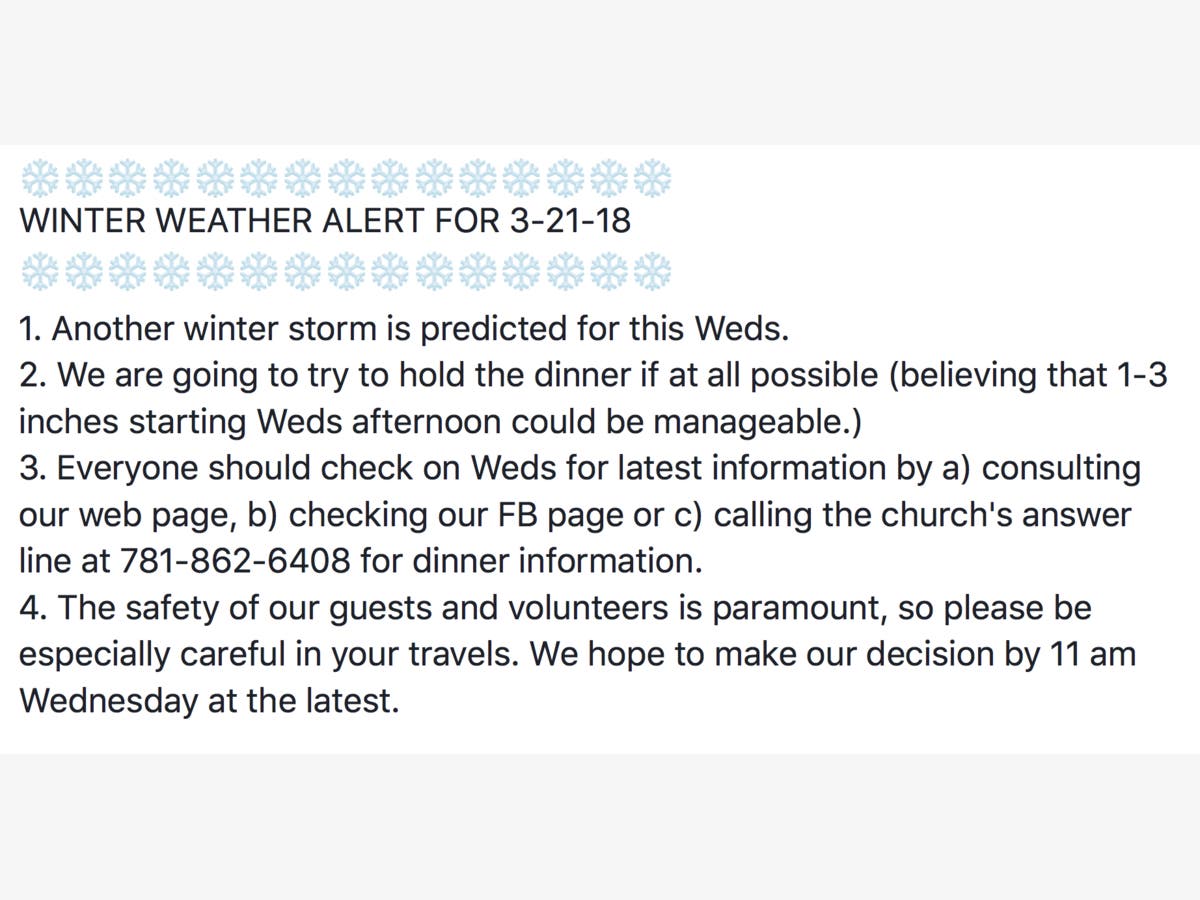Click the phone number 781-862-6408
The image size is (1200, 900).
(235, 560)
